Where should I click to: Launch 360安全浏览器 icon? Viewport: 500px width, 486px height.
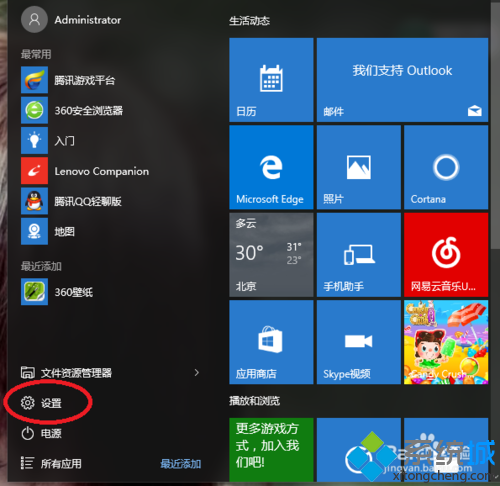(34, 110)
